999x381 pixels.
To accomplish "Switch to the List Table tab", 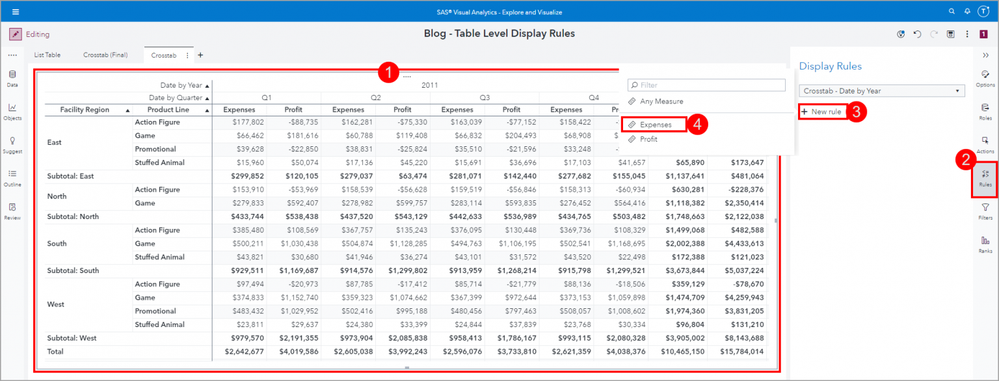I will (47, 55).
